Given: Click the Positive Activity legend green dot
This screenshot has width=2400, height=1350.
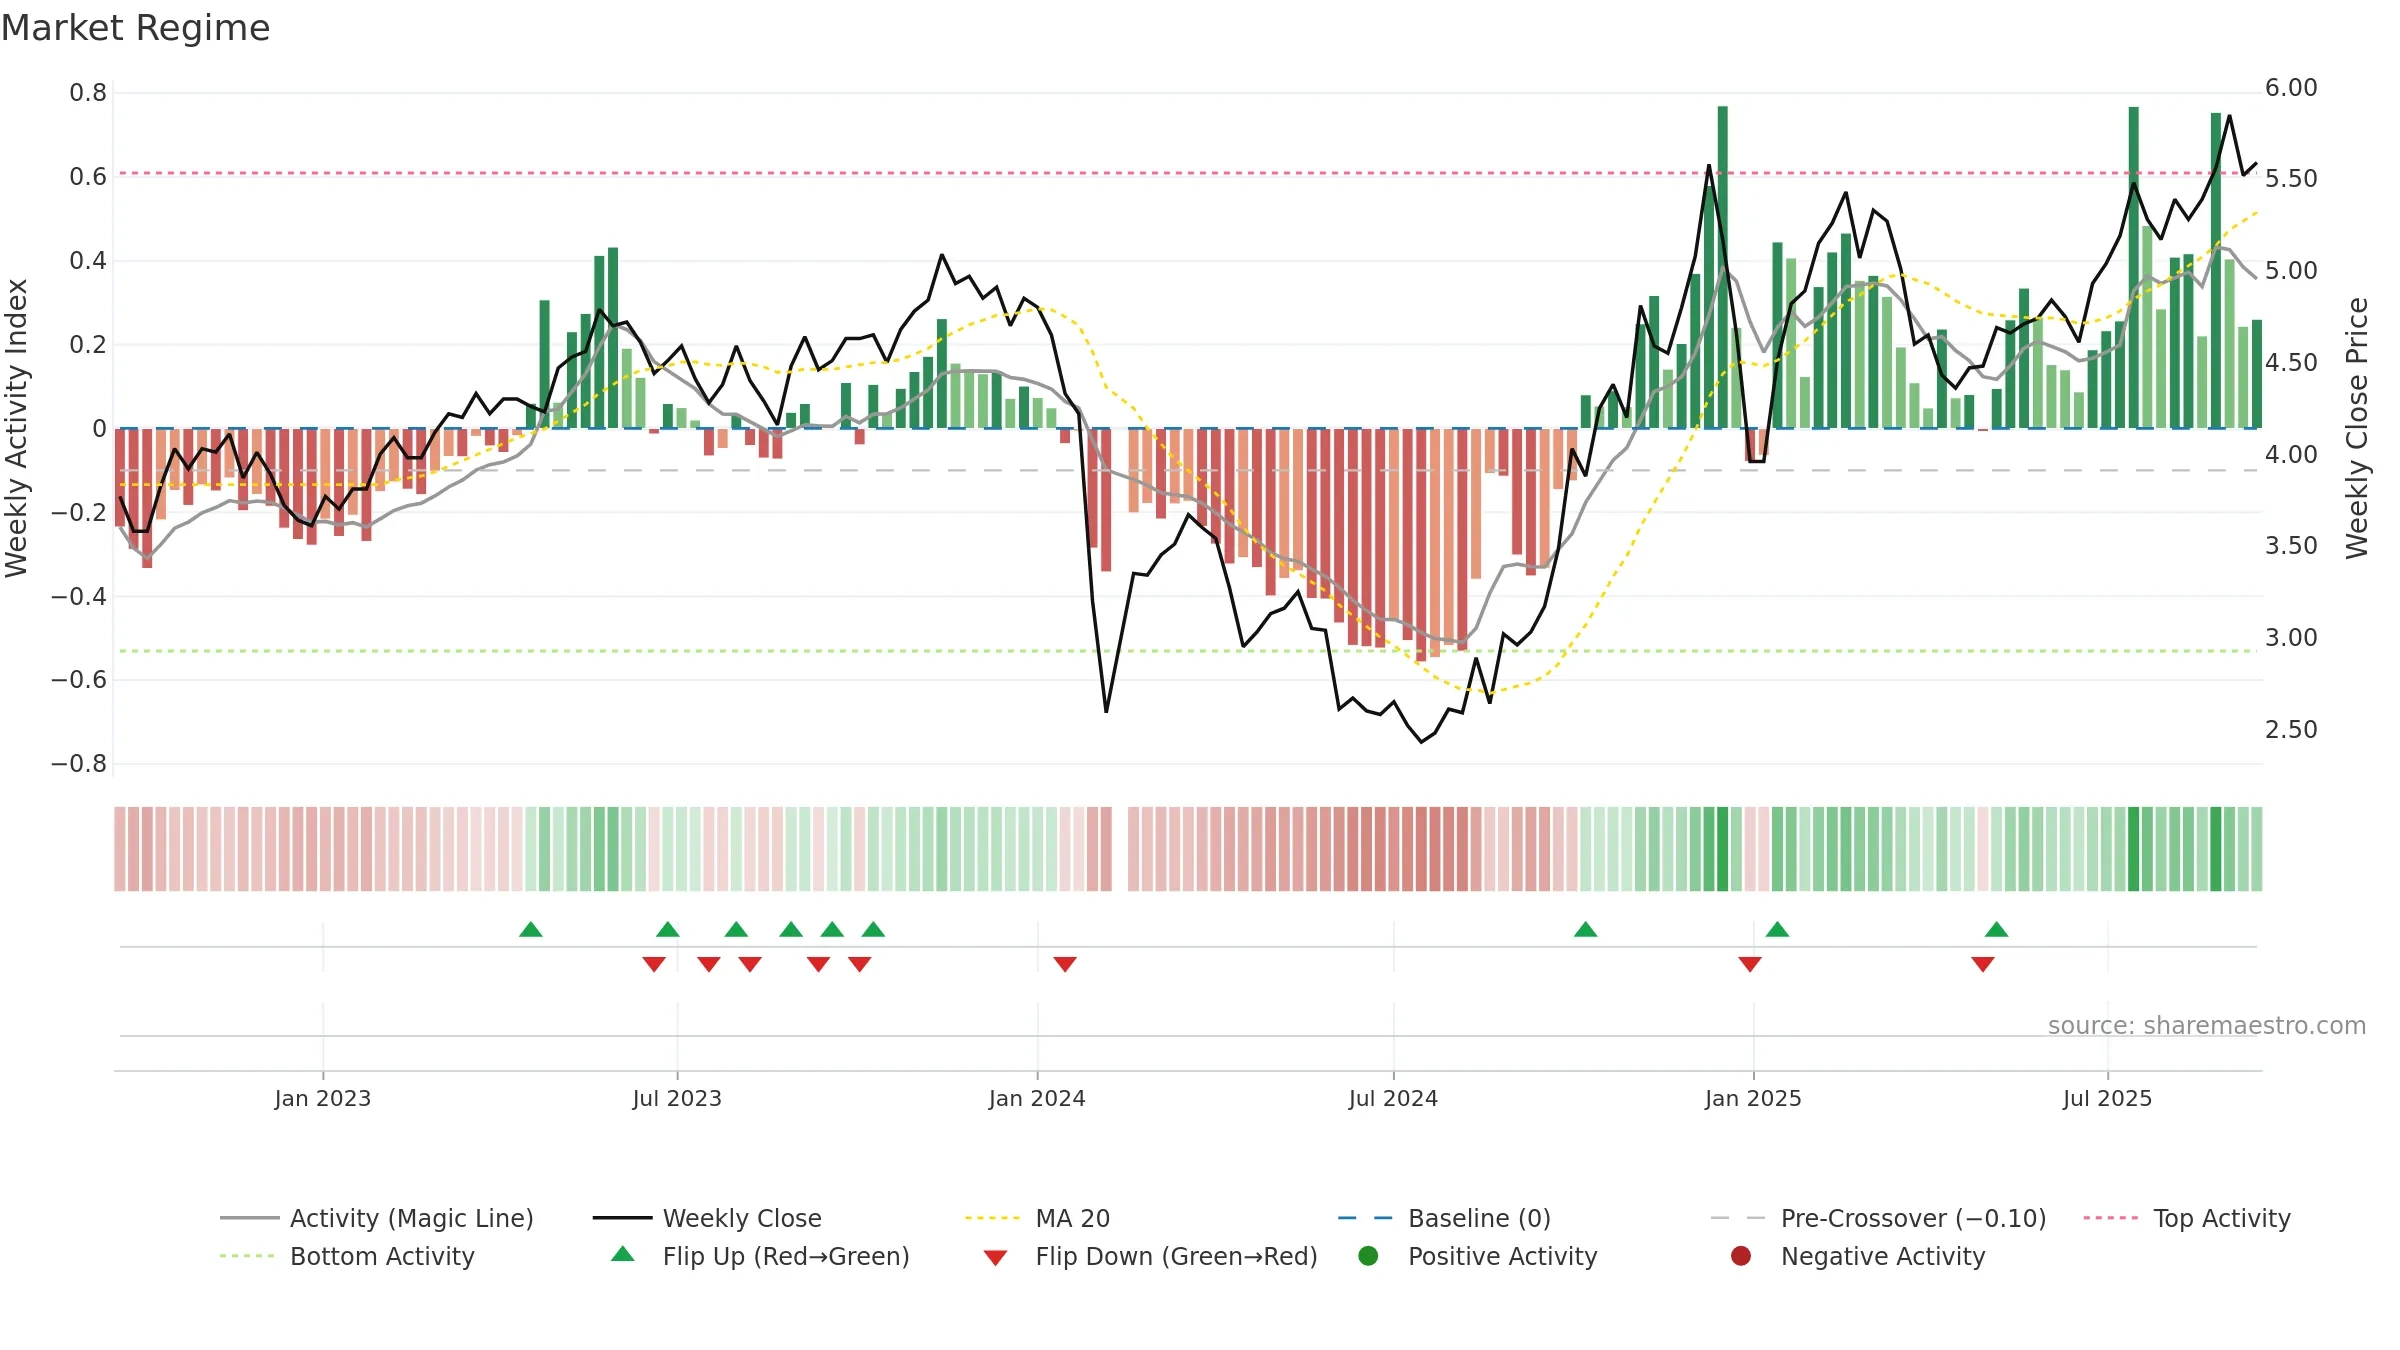Looking at the screenshot, I should pos(1368,1255).
